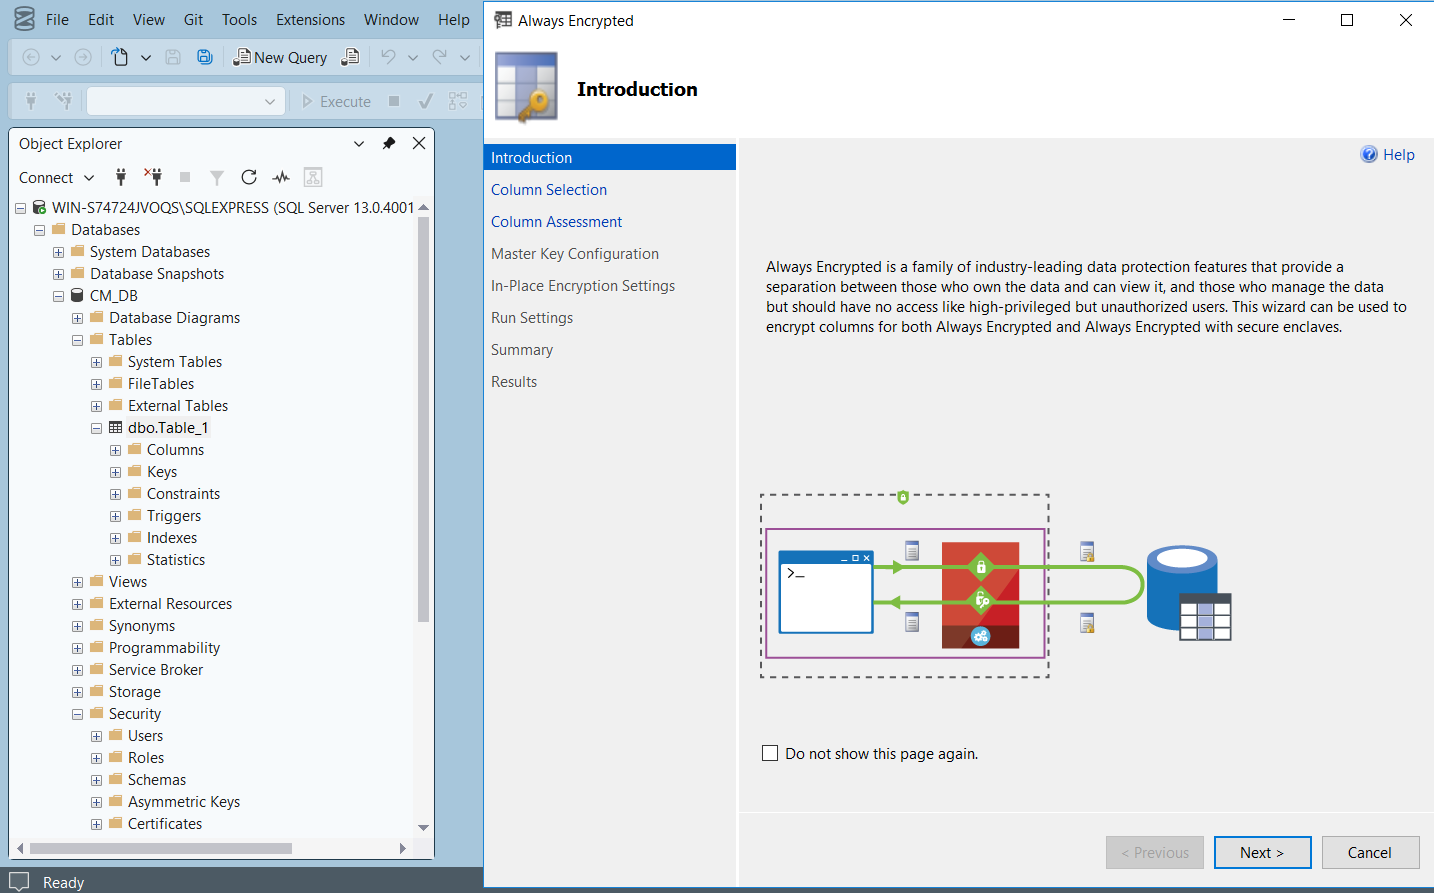Refresh the Object Explorer tree
Viewport: 1434px width, 893px height.
click(249, 177)
